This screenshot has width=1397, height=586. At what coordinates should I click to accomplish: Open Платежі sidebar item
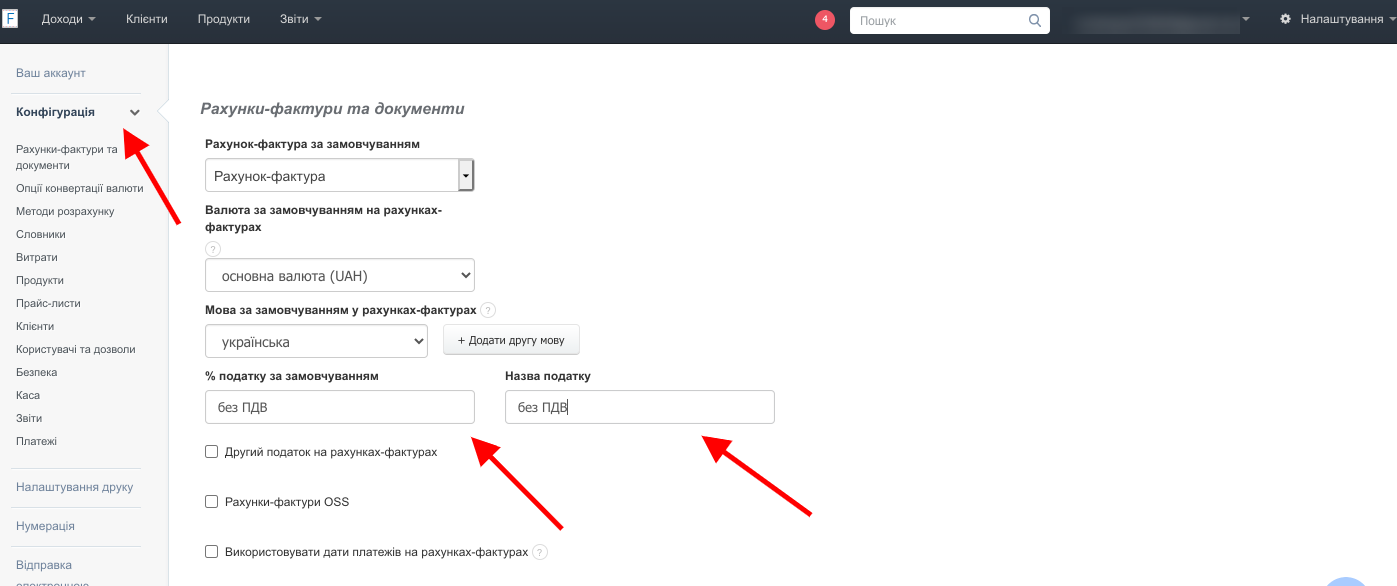(x=37, y=441)
